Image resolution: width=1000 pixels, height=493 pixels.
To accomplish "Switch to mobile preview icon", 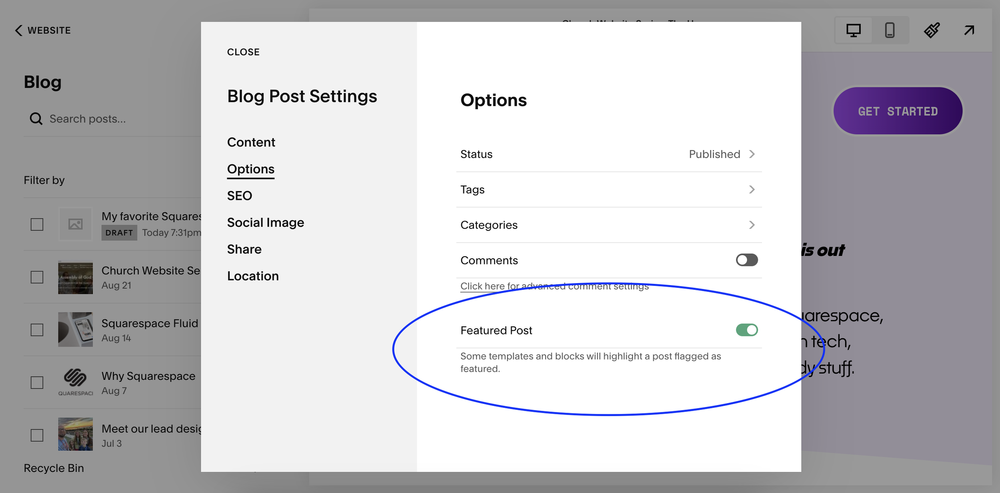I will 890,31.
